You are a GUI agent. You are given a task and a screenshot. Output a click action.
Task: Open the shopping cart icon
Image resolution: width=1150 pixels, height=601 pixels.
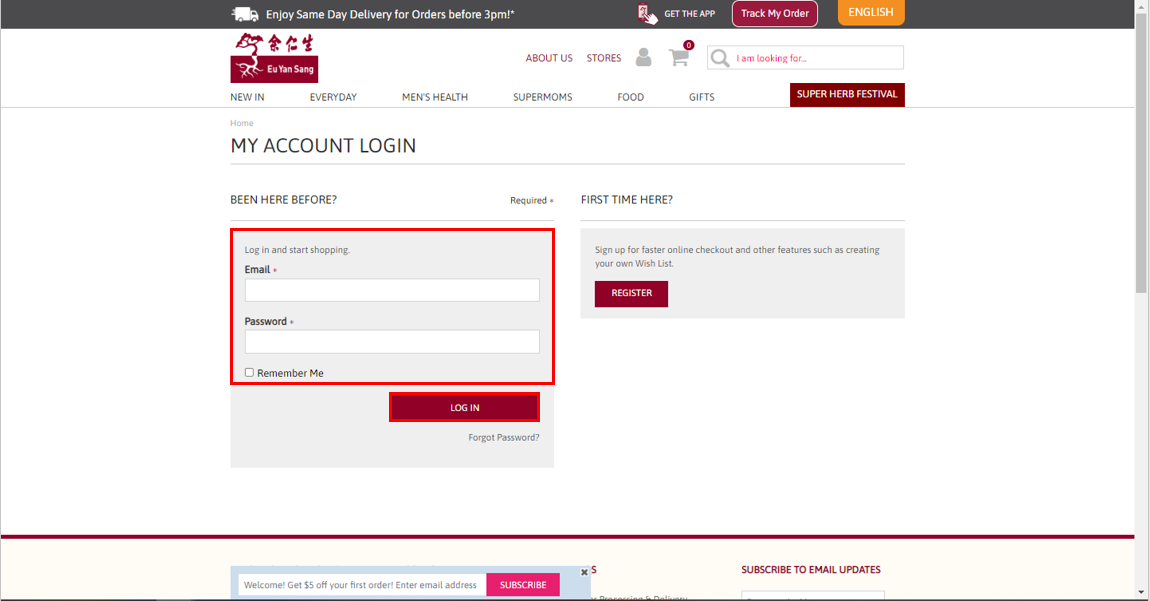click(679, 57)
